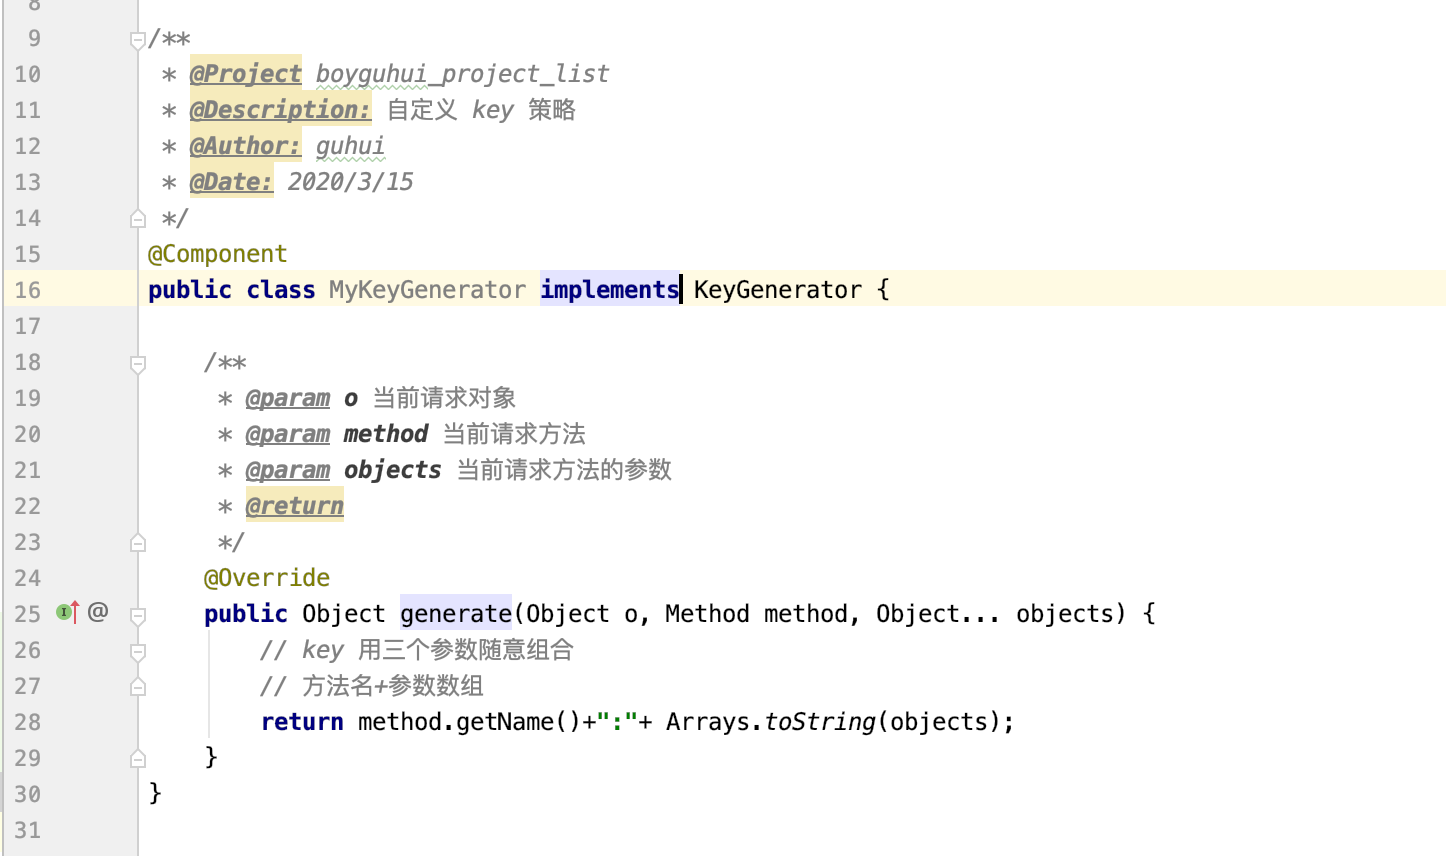This screenshot has width=1446, height=856.
Task: Click line number 16 in the gutter
Action: click(x=28, y=290)
